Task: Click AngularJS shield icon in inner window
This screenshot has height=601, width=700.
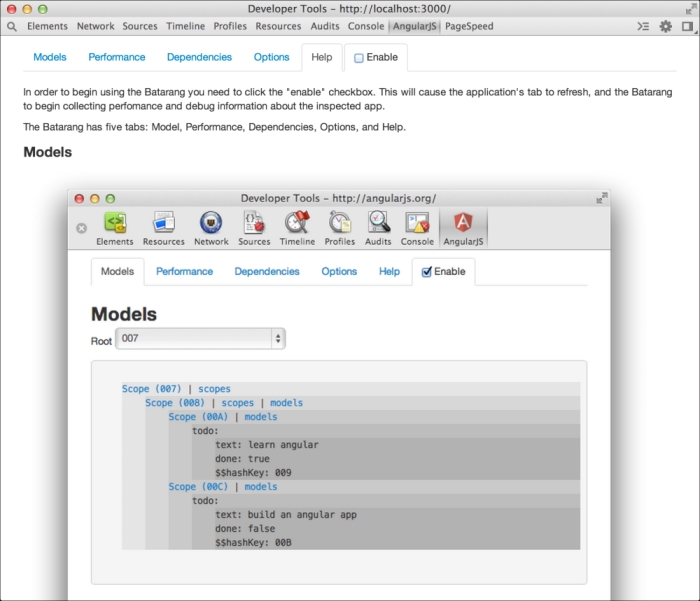Action: pos(463,222)
